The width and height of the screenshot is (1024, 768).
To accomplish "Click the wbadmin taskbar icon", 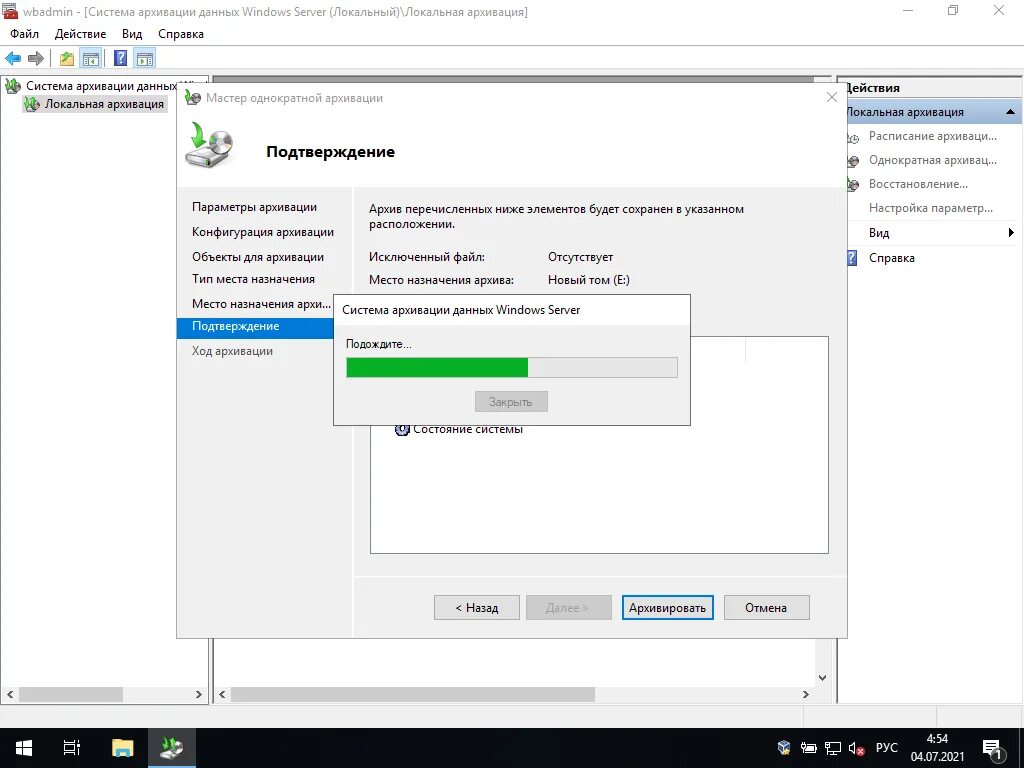I will 172,748.
